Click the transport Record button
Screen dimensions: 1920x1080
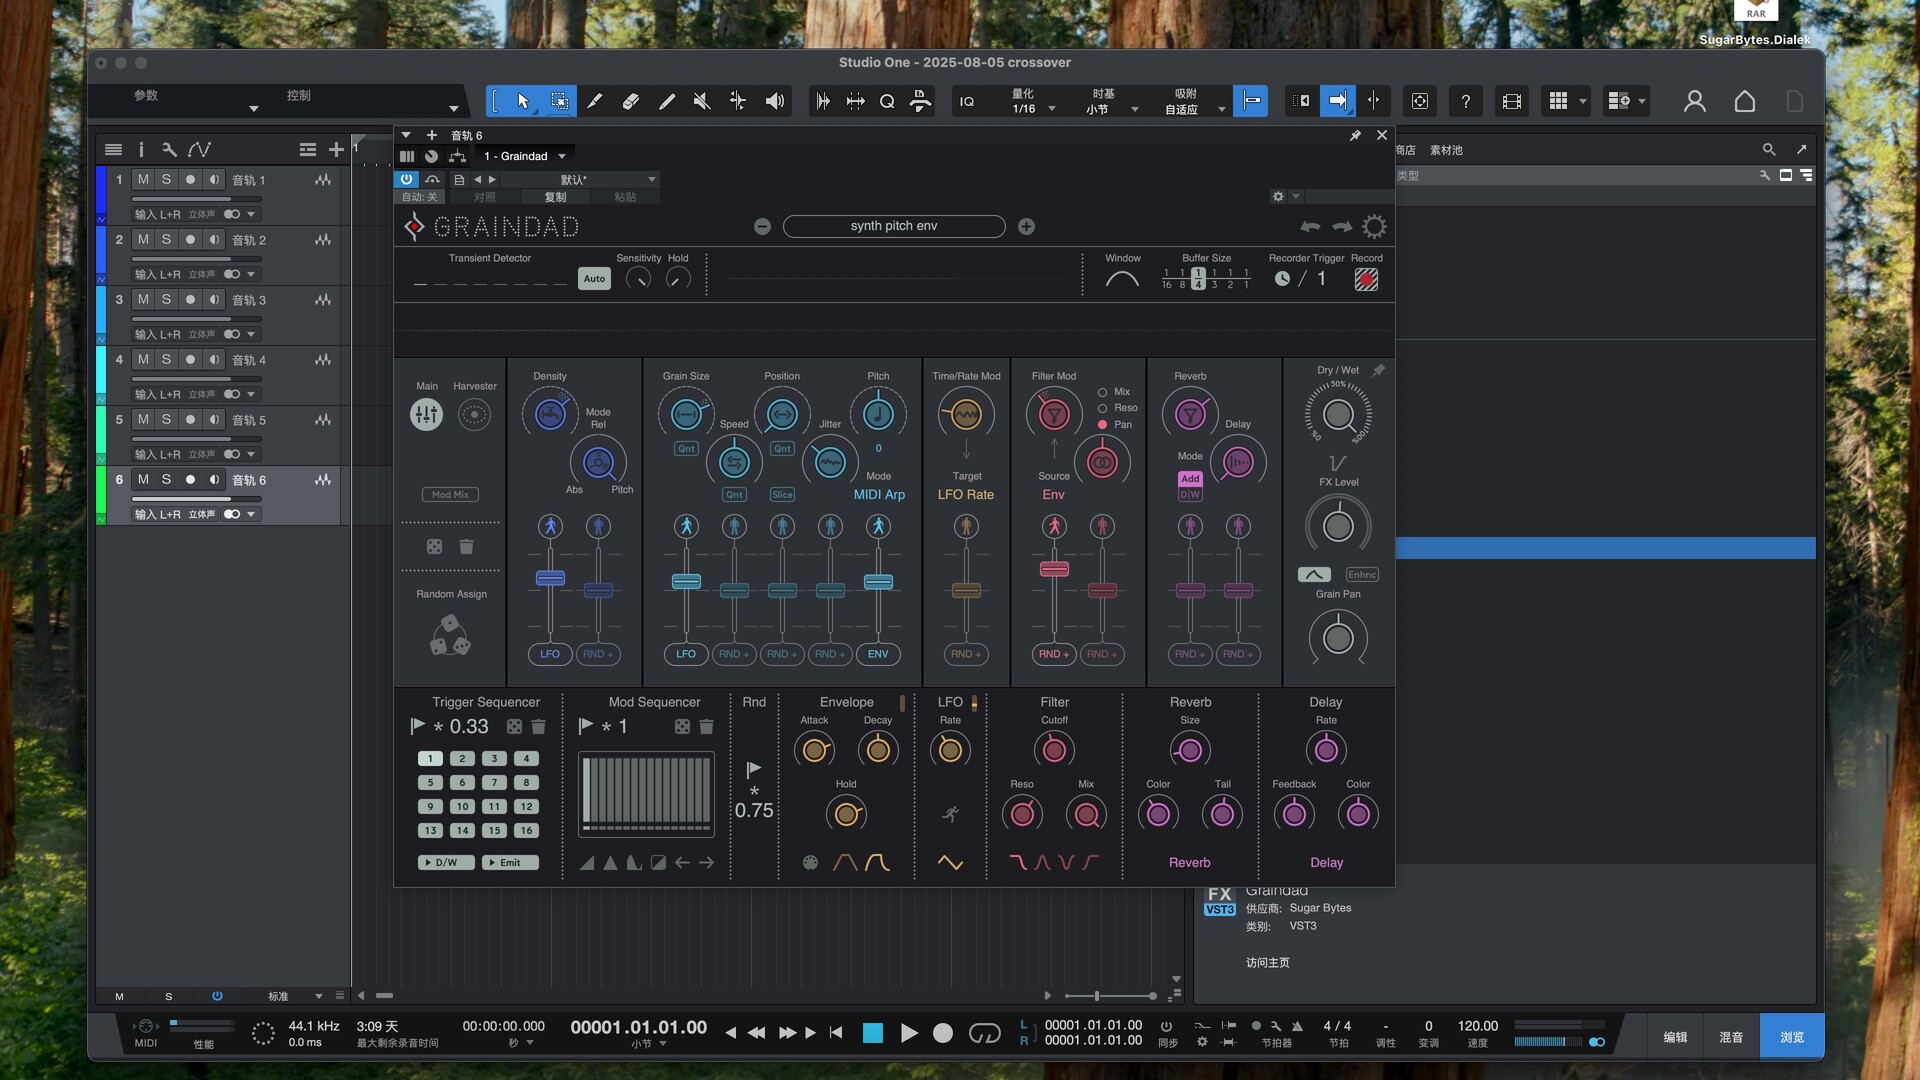click(942, 1033)
